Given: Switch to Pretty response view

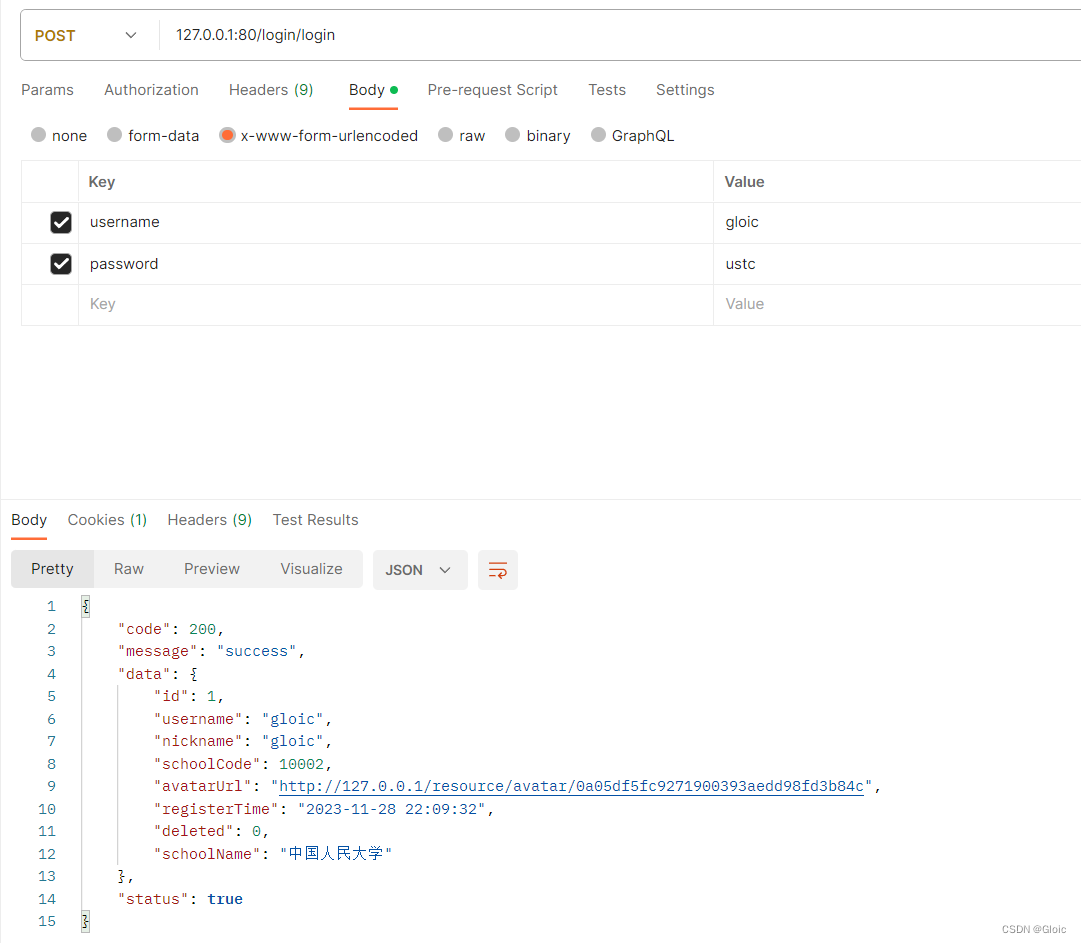Looking at the screenshot, I should (52, 569).
